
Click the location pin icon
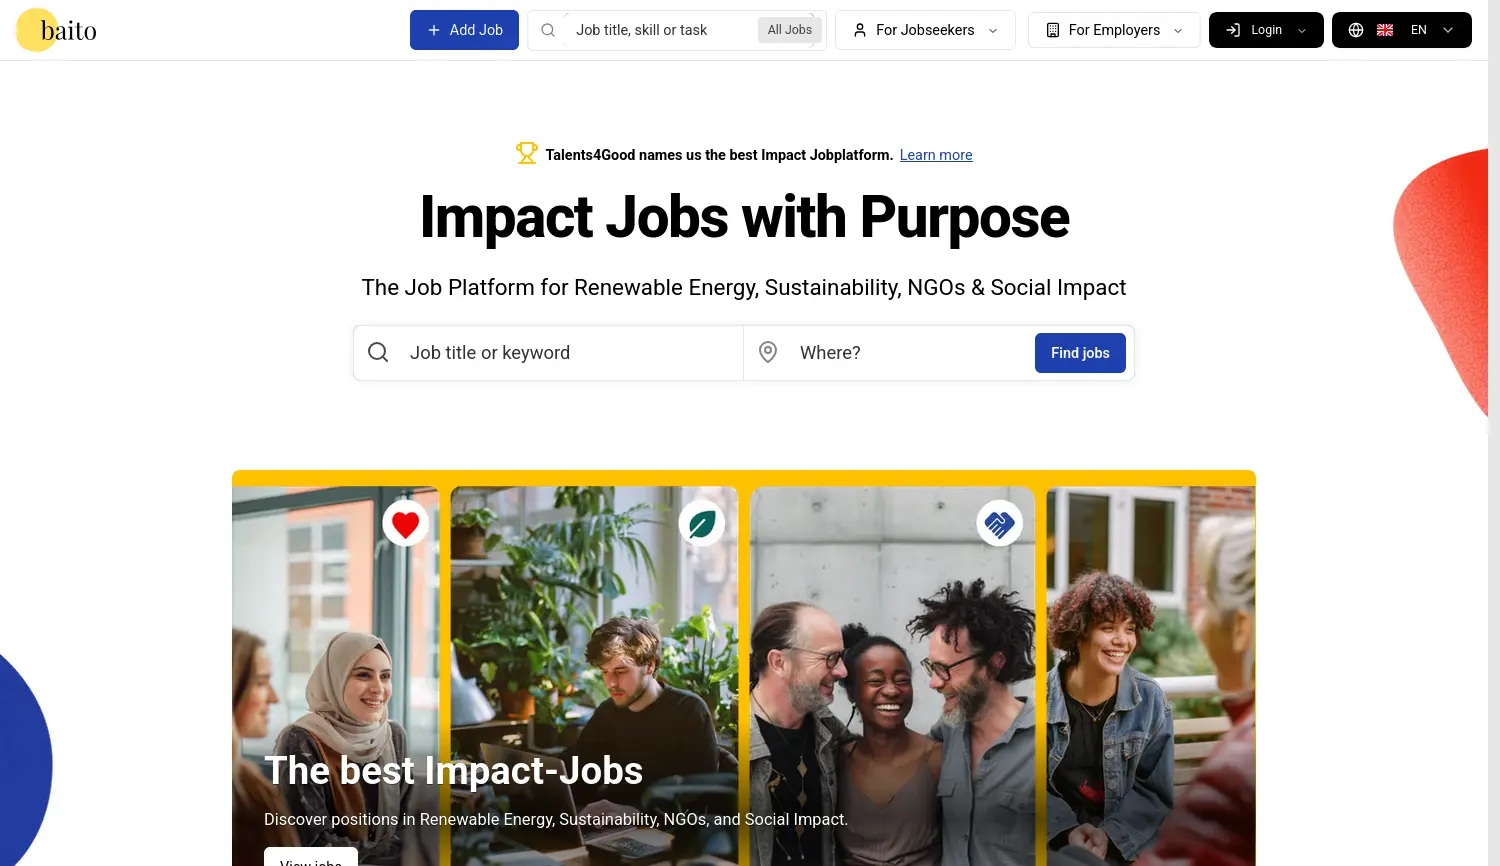(x=768, y=352)
